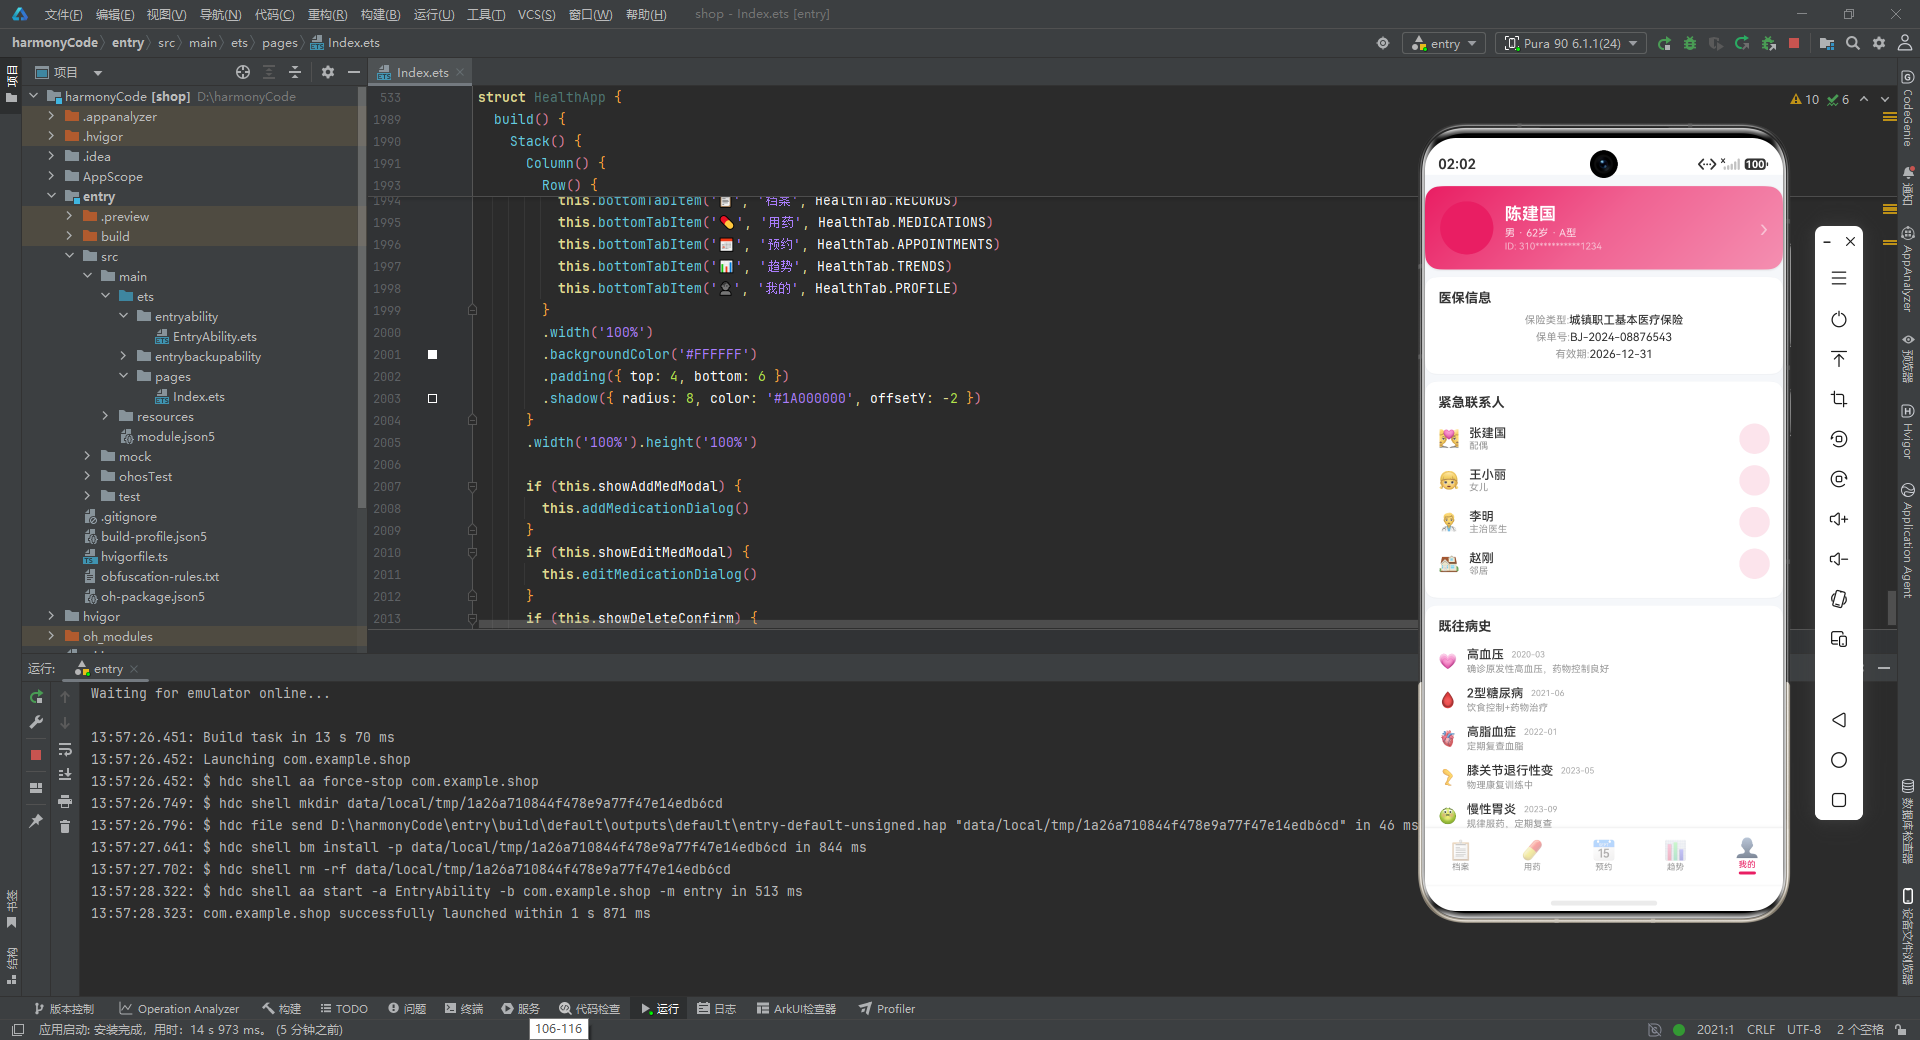Expand the oh_modules folder
Image resolution: width=1920 pixels, height=1040 pixels.
(51, 636)
